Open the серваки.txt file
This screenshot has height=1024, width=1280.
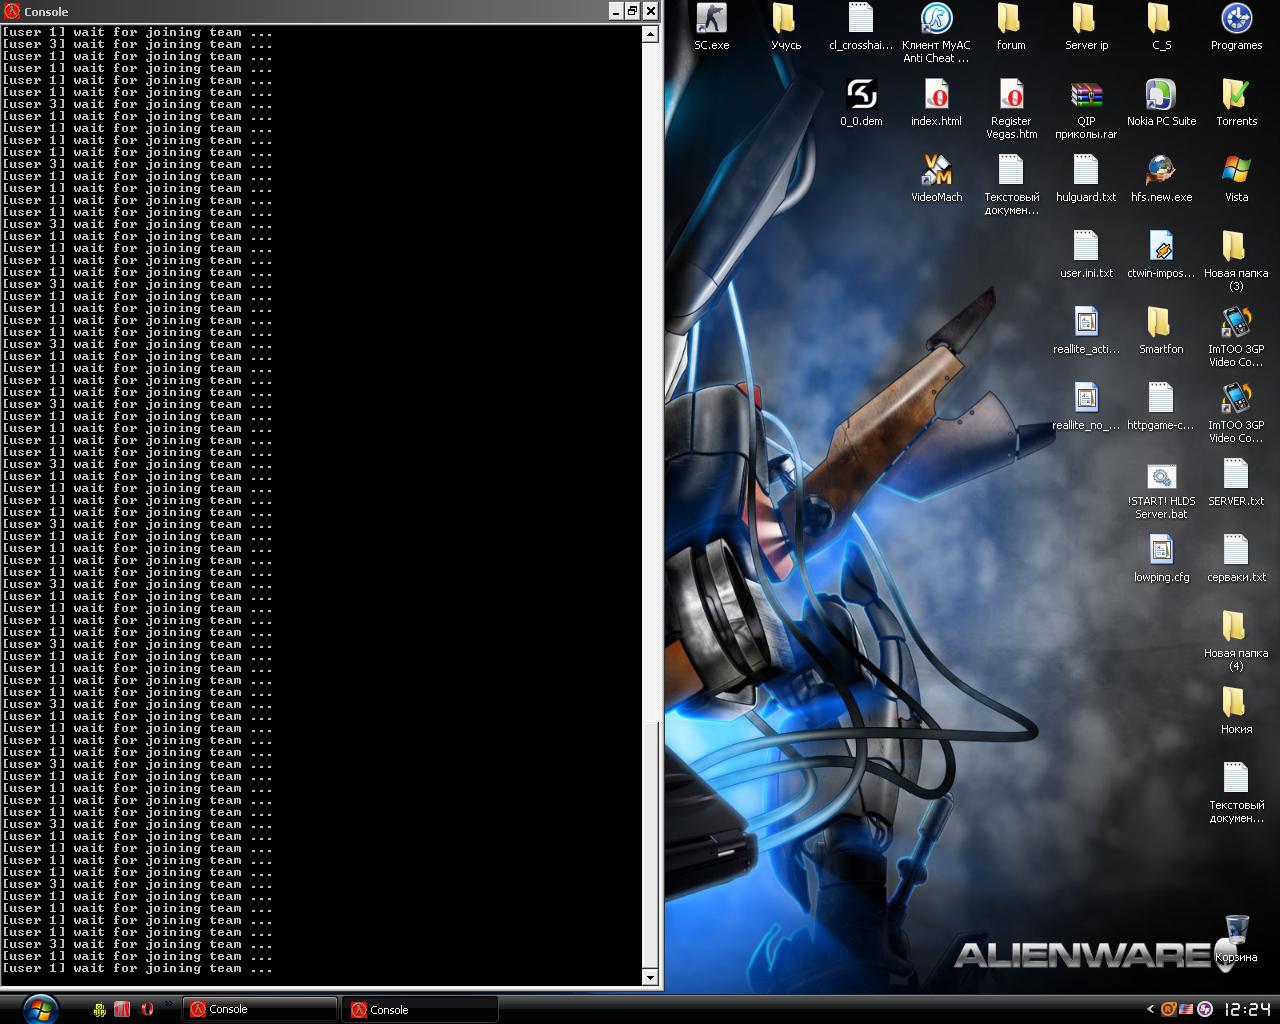pos(1236,558)
